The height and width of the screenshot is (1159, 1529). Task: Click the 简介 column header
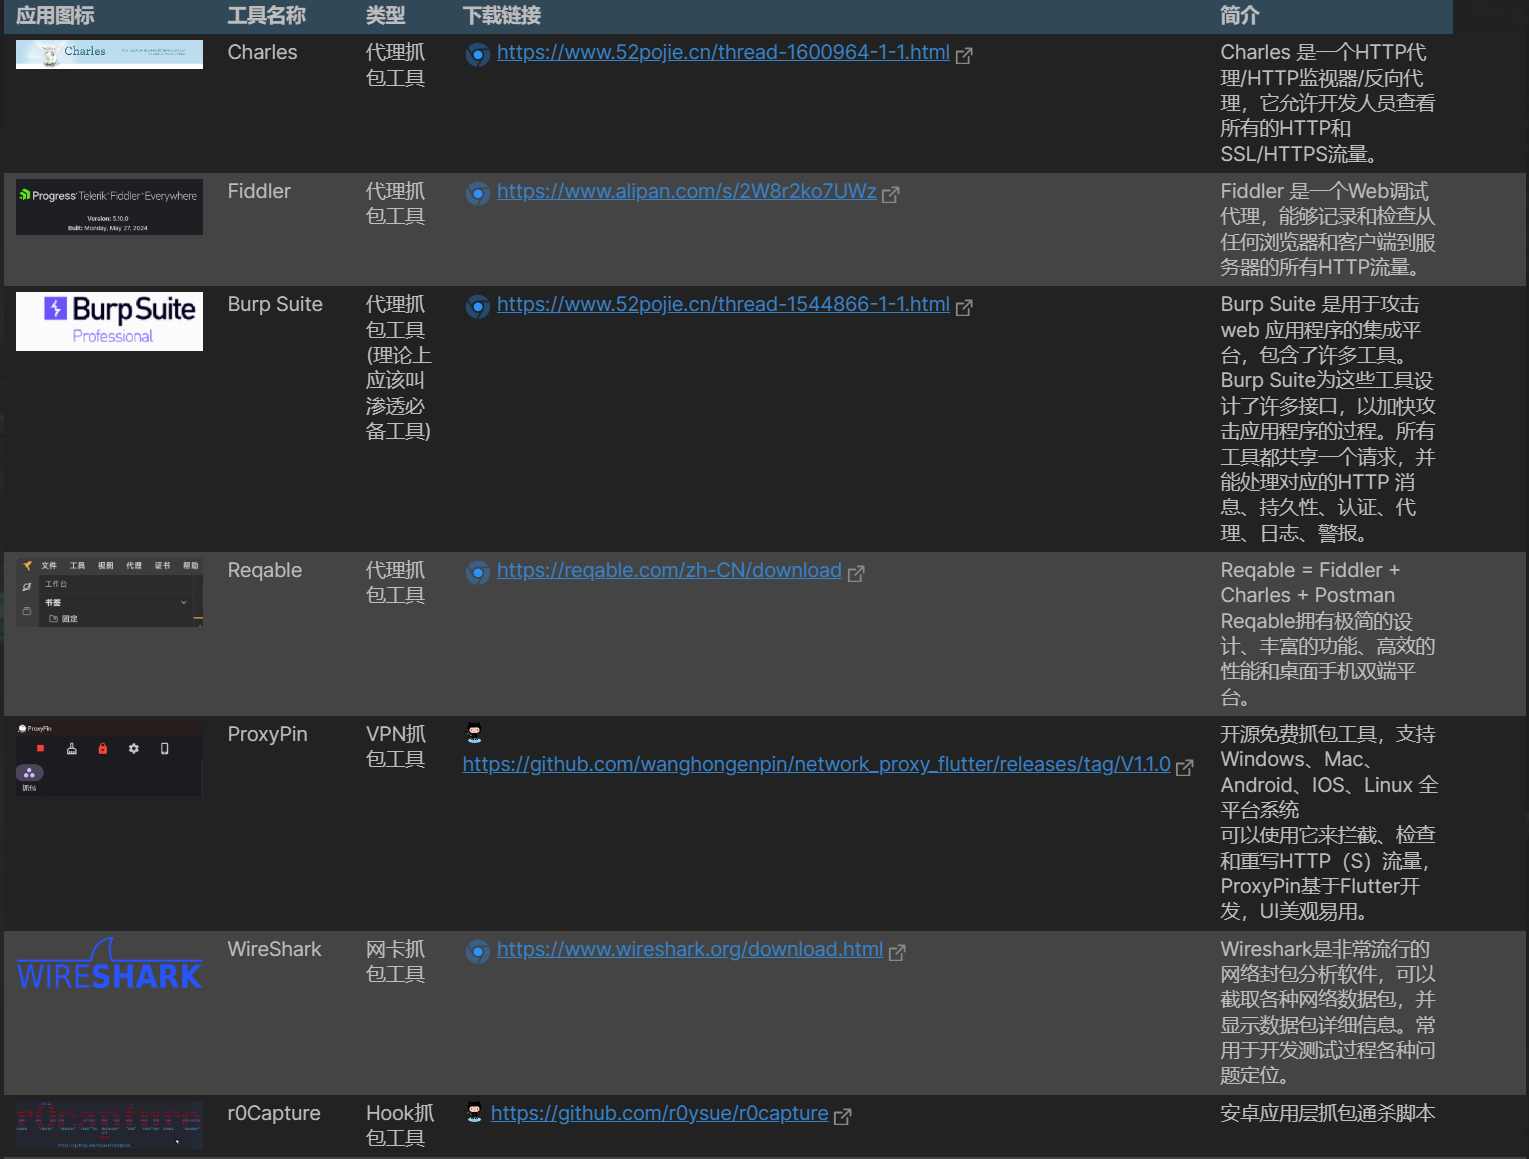pyautogui.click(x=1240, y=16)
